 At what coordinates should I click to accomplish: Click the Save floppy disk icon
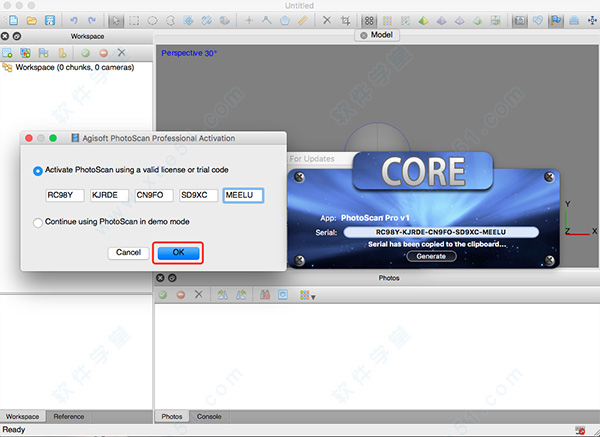50,20
